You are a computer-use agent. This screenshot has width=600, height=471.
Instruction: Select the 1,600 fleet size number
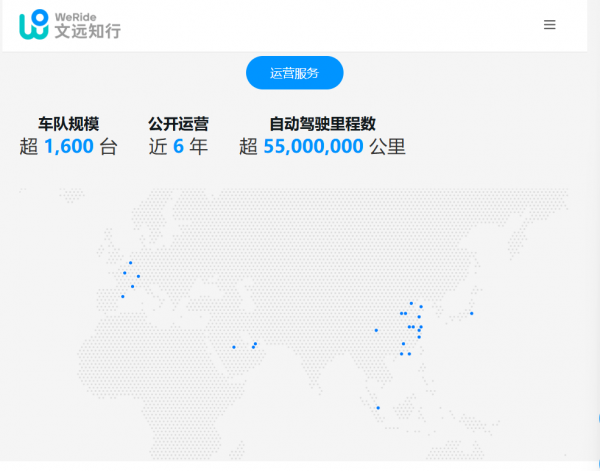tap(69, 147)
